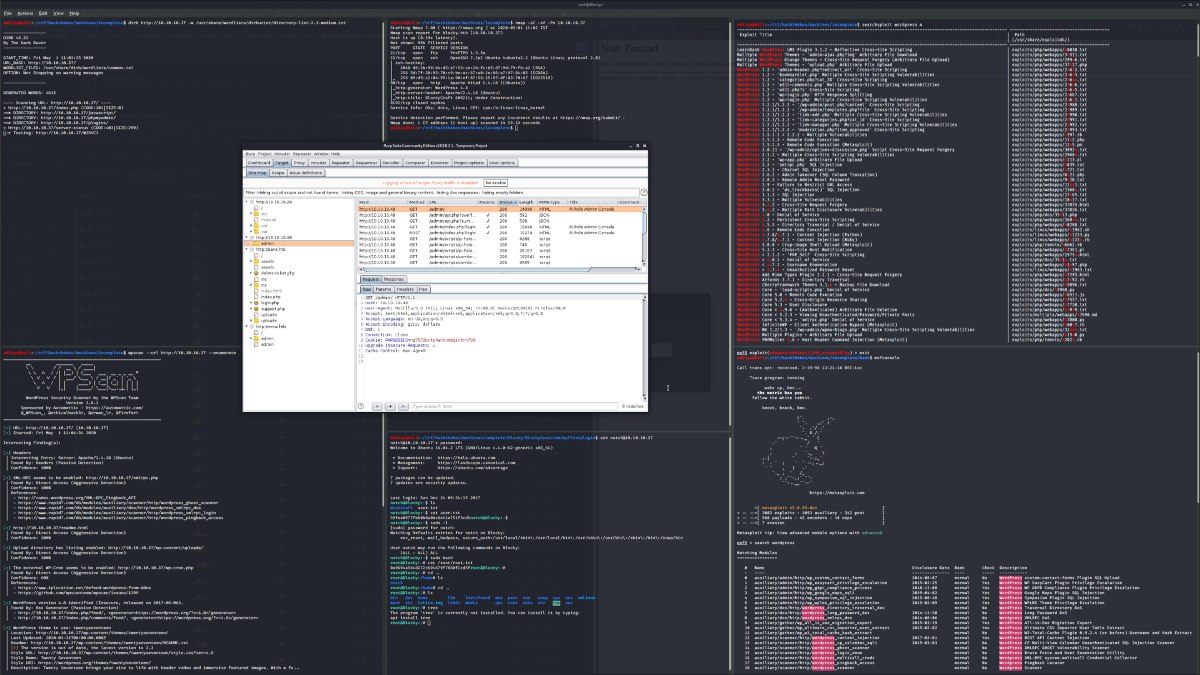This screenshot has height=675, width=1200.
Task: Sort requests by Method column
Action: pos(417,202)
